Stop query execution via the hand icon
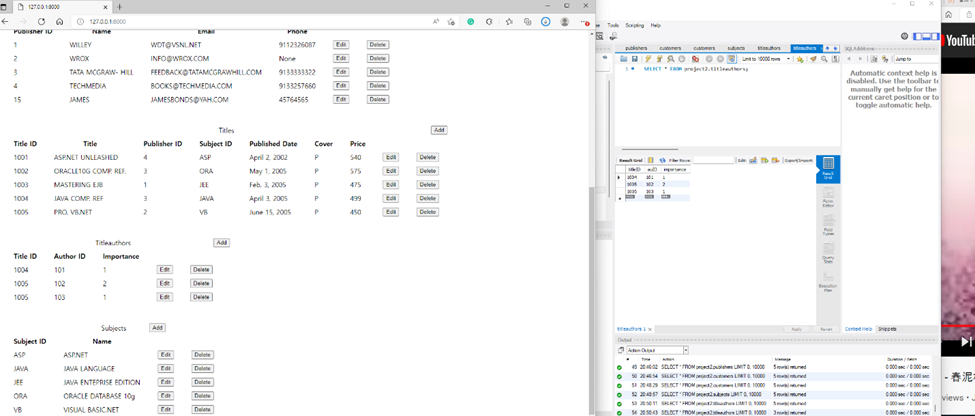The width and height of the screenshot is (975, 416). pyautogui.click(x=682, y=59)
